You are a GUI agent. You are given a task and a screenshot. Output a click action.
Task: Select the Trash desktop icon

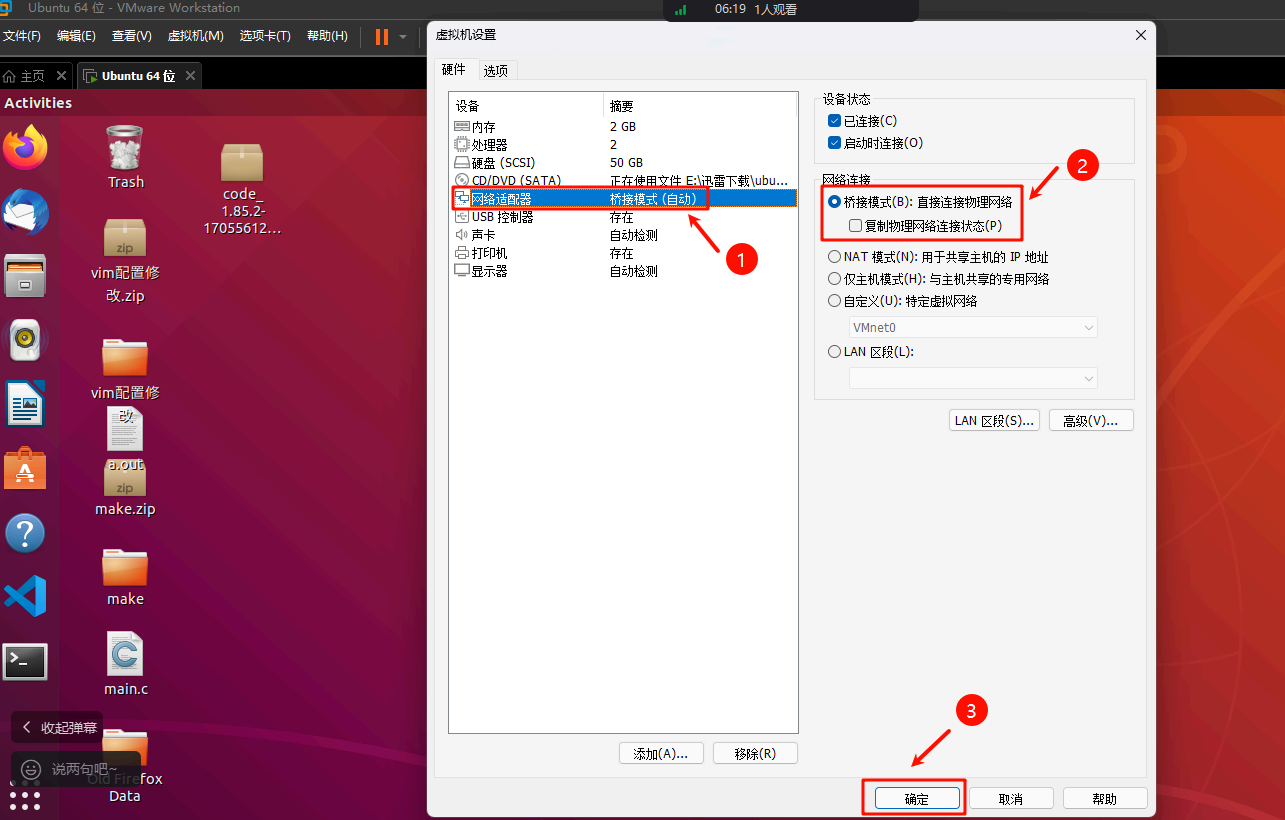tap(125, 150)
